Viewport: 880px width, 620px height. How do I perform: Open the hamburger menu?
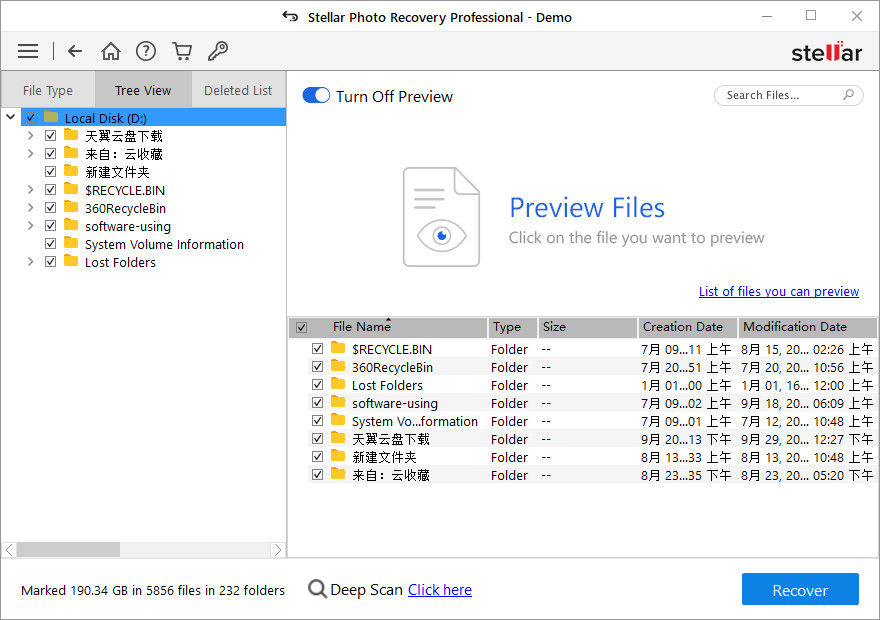pos(28,51)
